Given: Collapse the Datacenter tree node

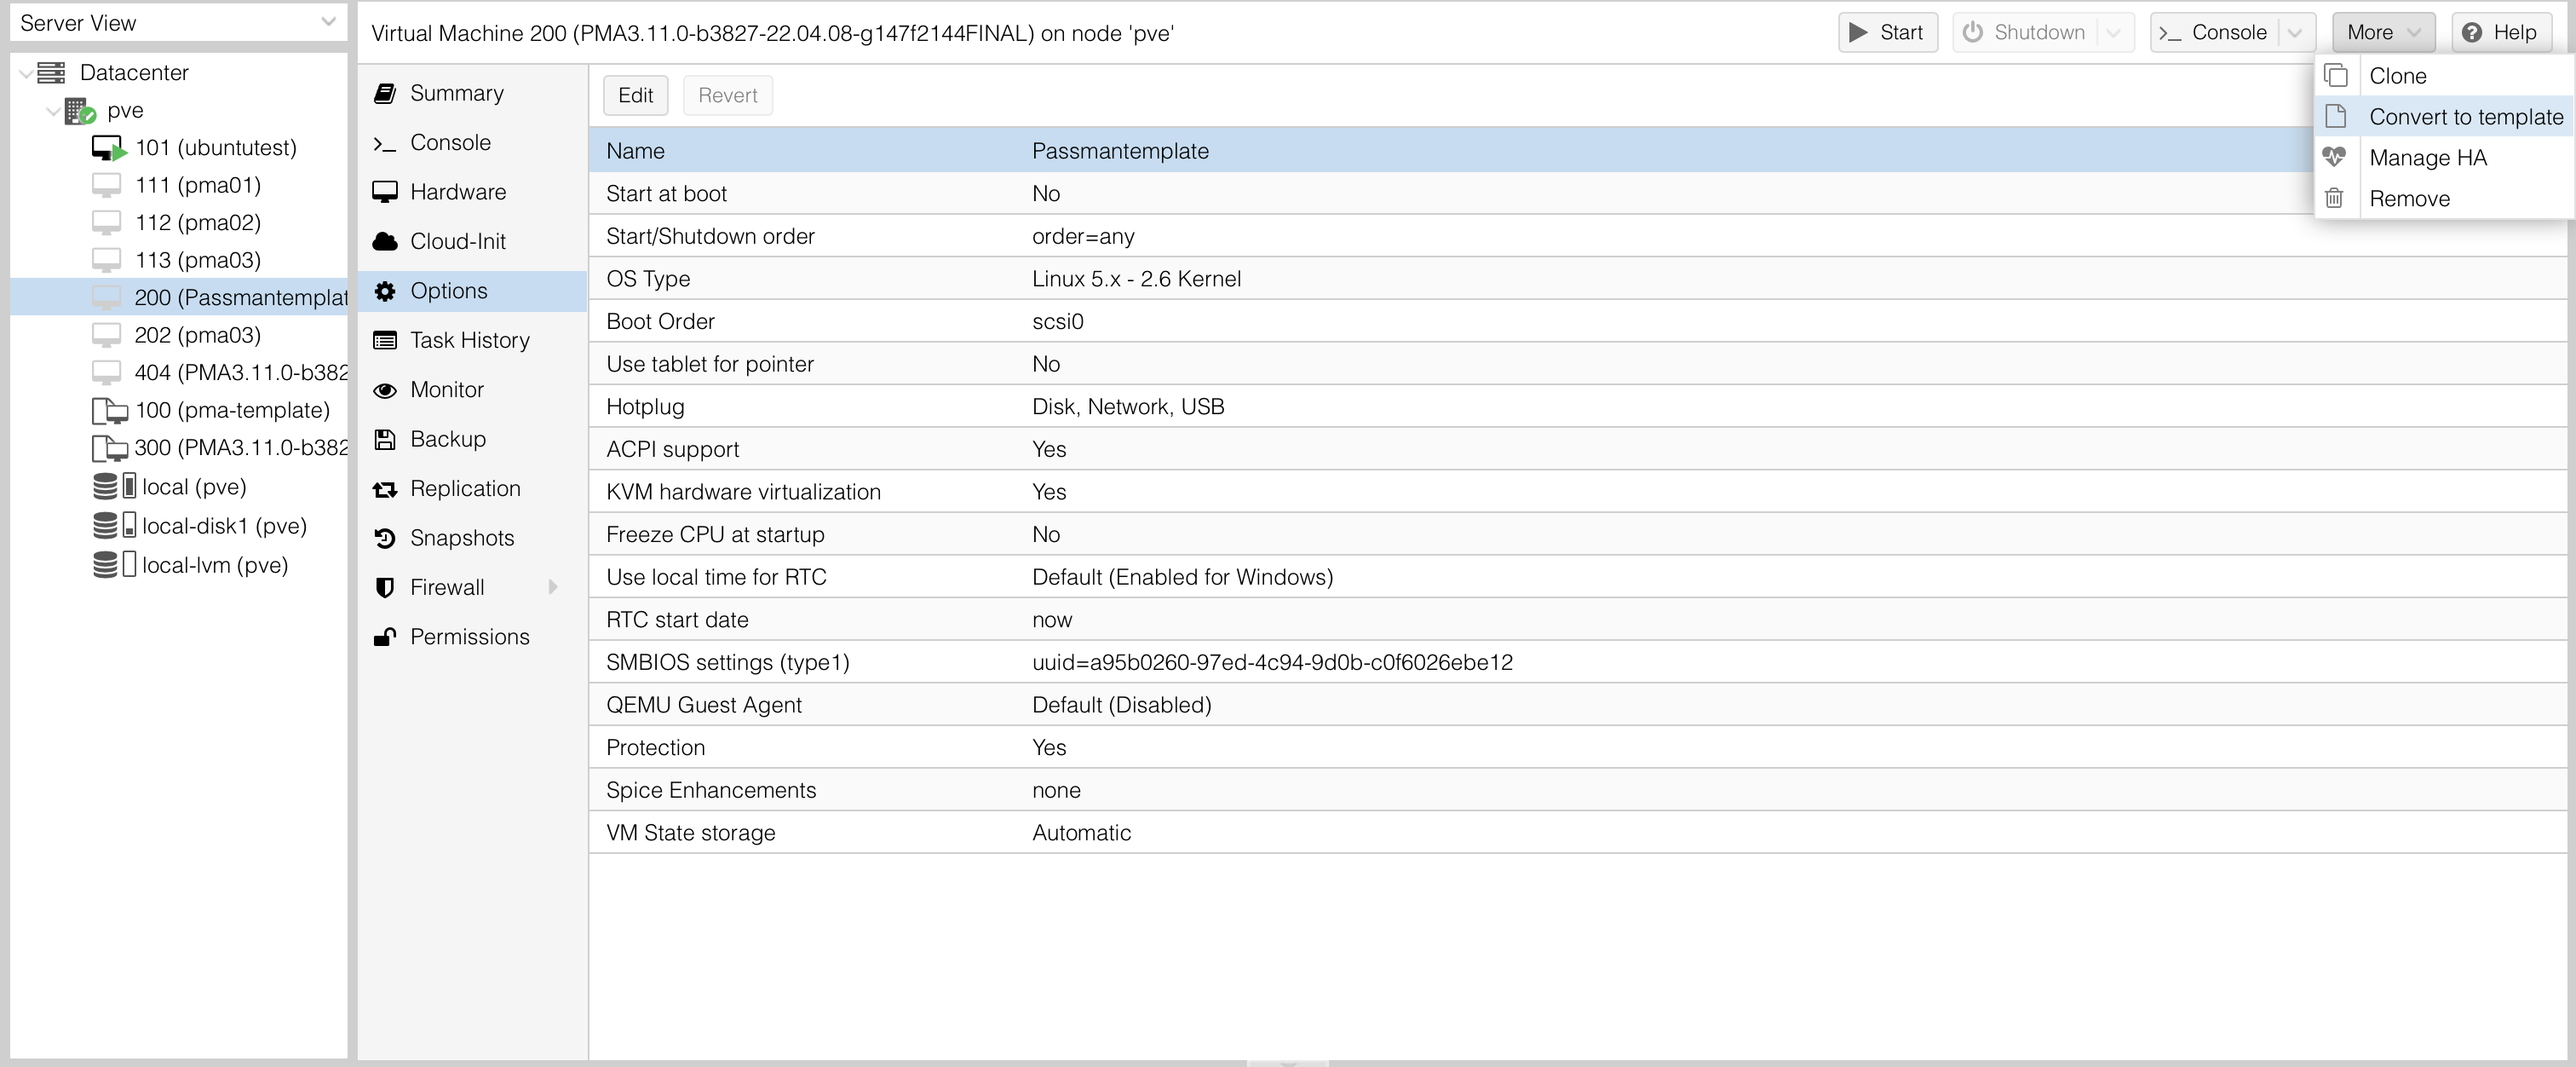Looking at the screenshot, I should [x=25, y=73].
